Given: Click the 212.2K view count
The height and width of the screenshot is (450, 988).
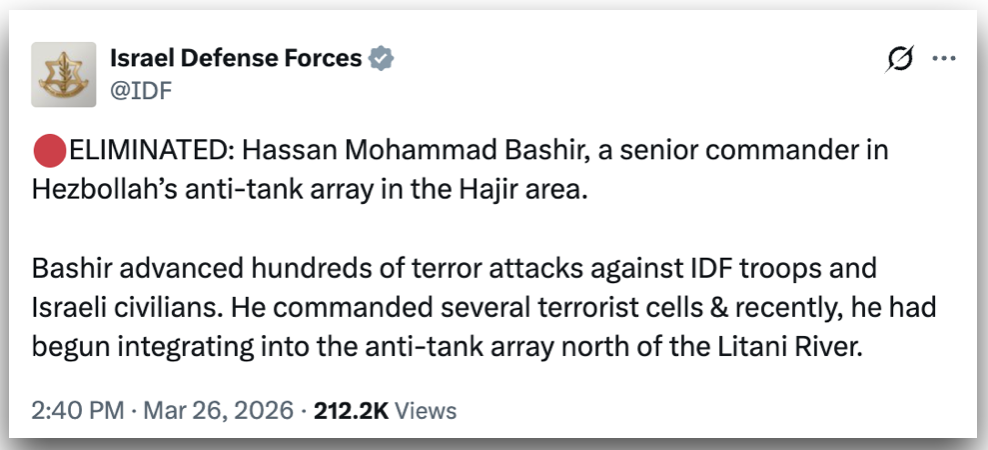Looking at the screenshot, I should (350, 410).
